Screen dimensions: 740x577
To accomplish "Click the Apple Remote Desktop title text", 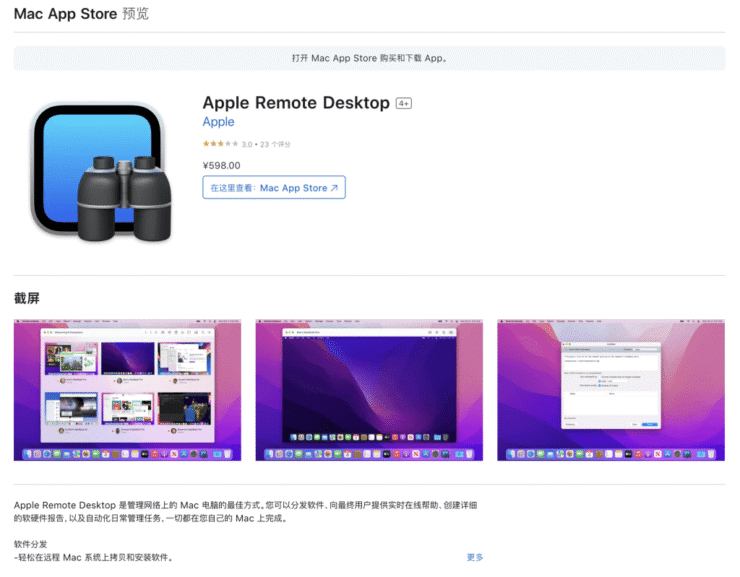I will coord(296,103).
